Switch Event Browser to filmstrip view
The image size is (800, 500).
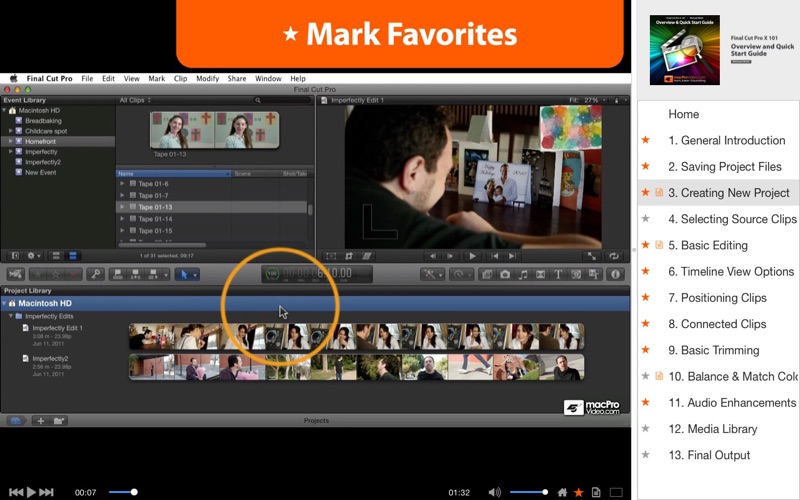pos(56,256)
